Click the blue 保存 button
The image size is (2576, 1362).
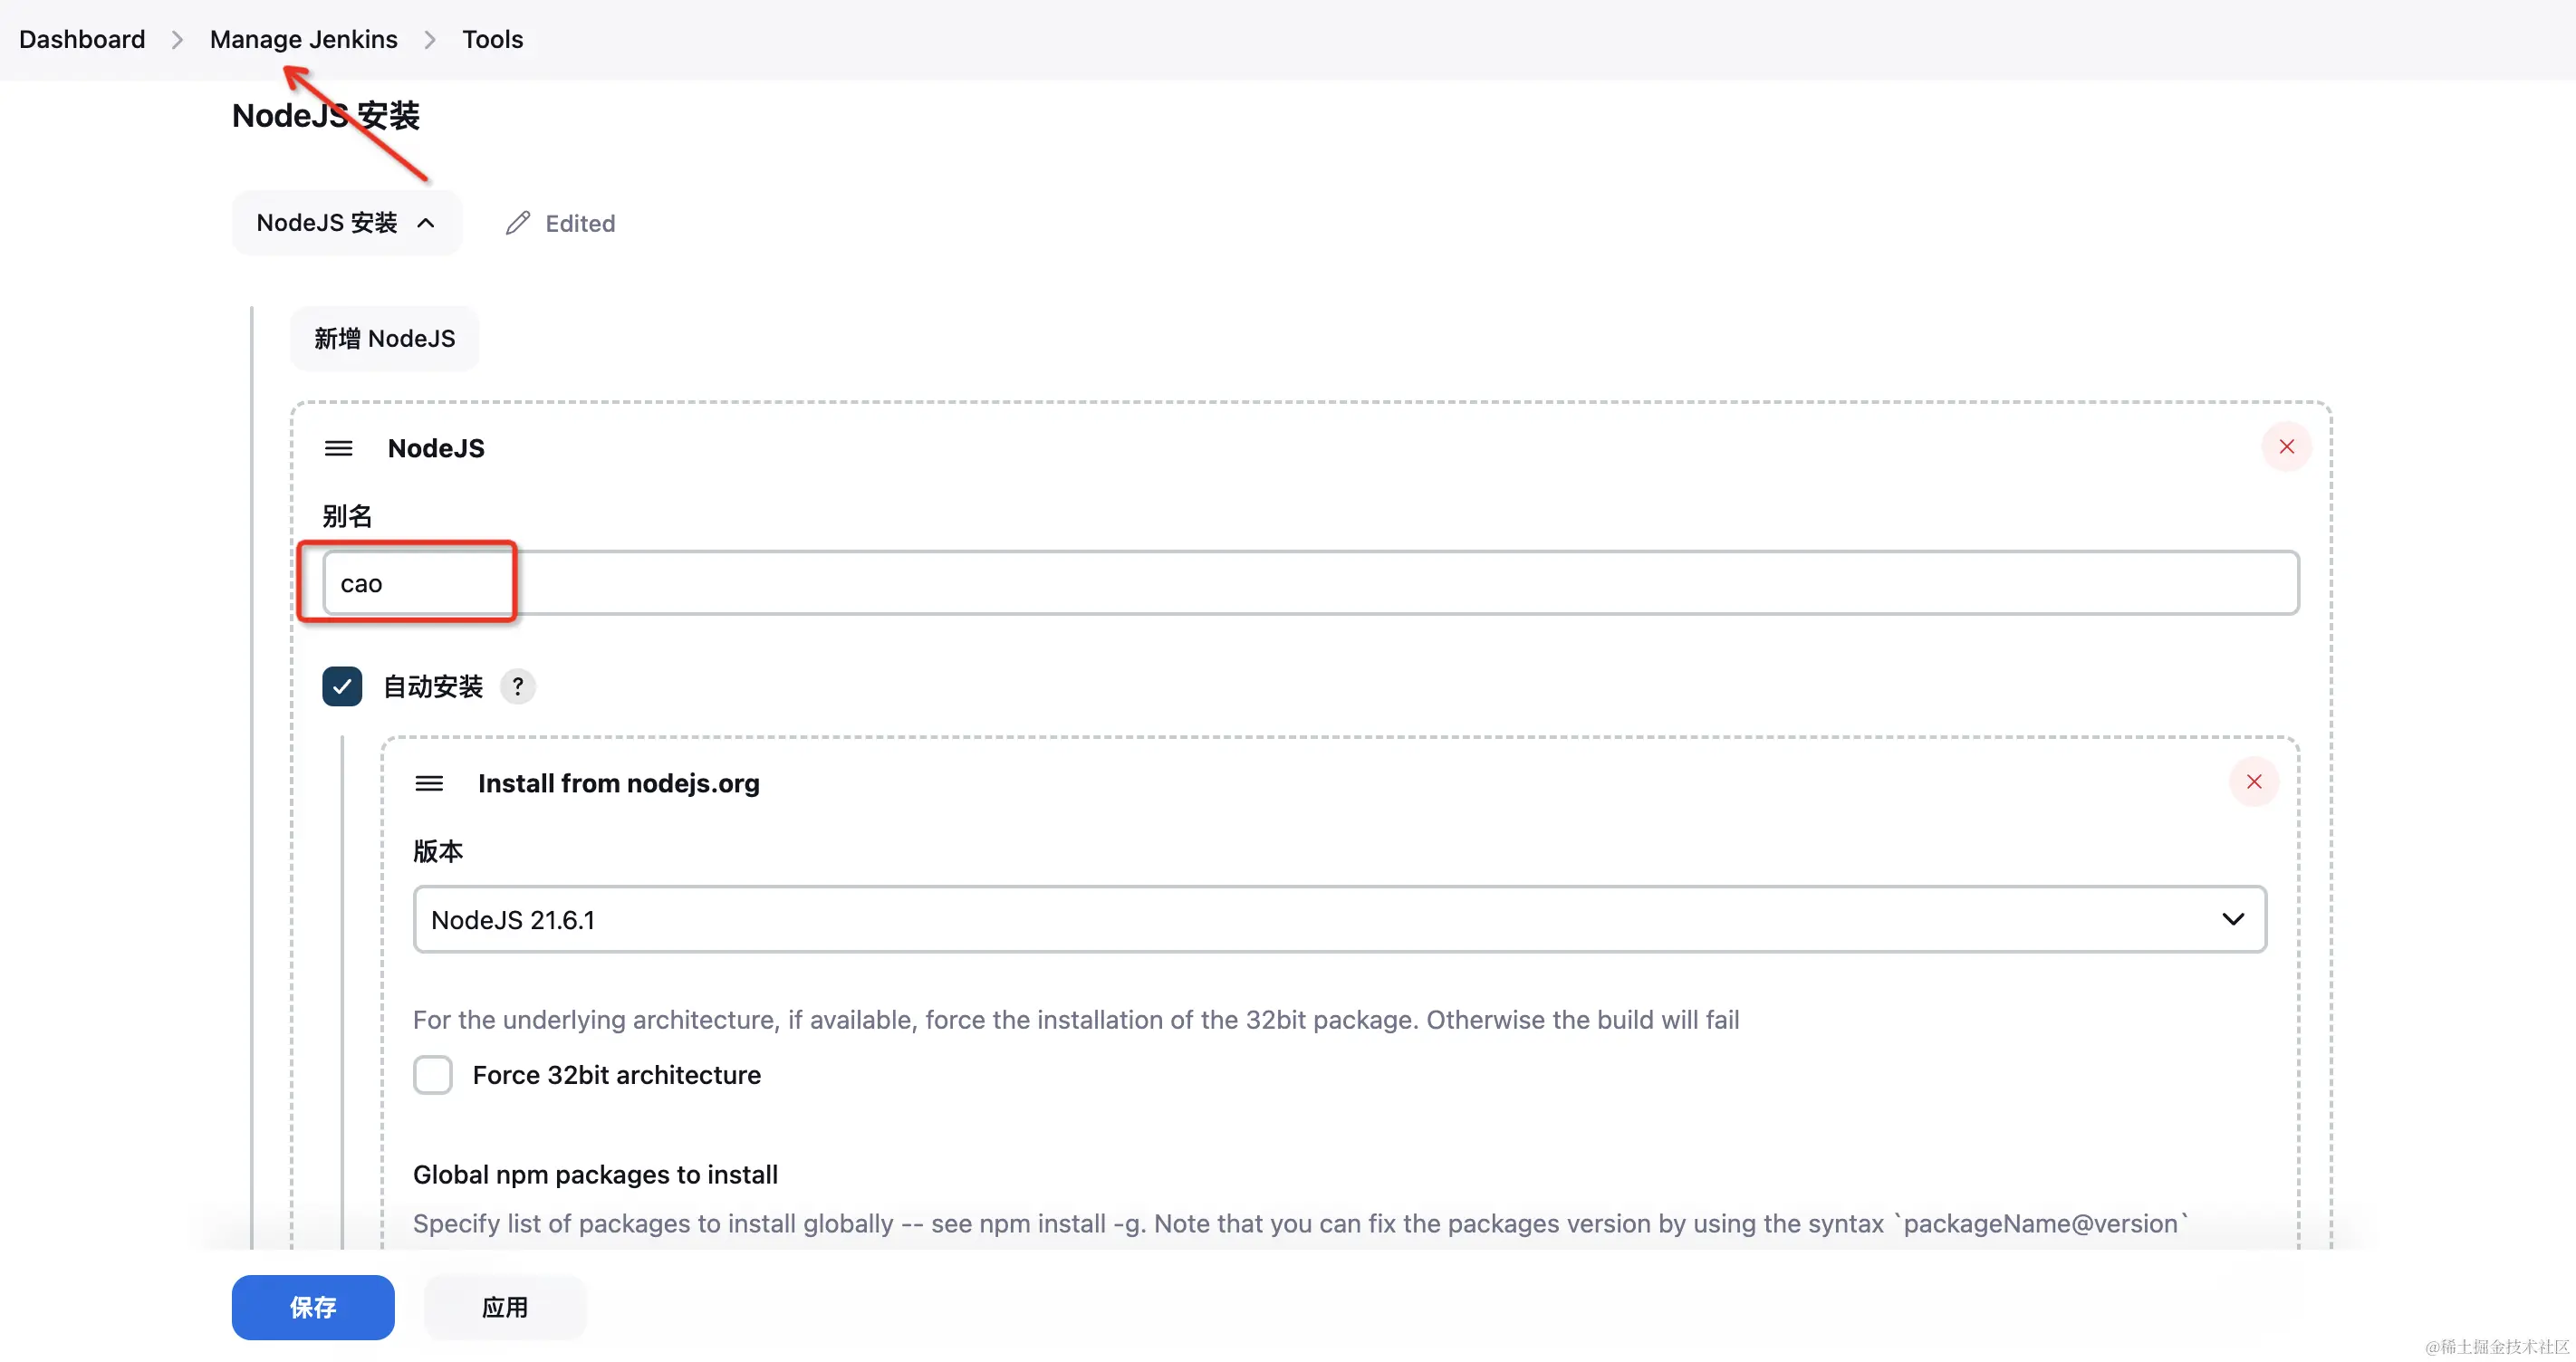tap(313, 1307)
